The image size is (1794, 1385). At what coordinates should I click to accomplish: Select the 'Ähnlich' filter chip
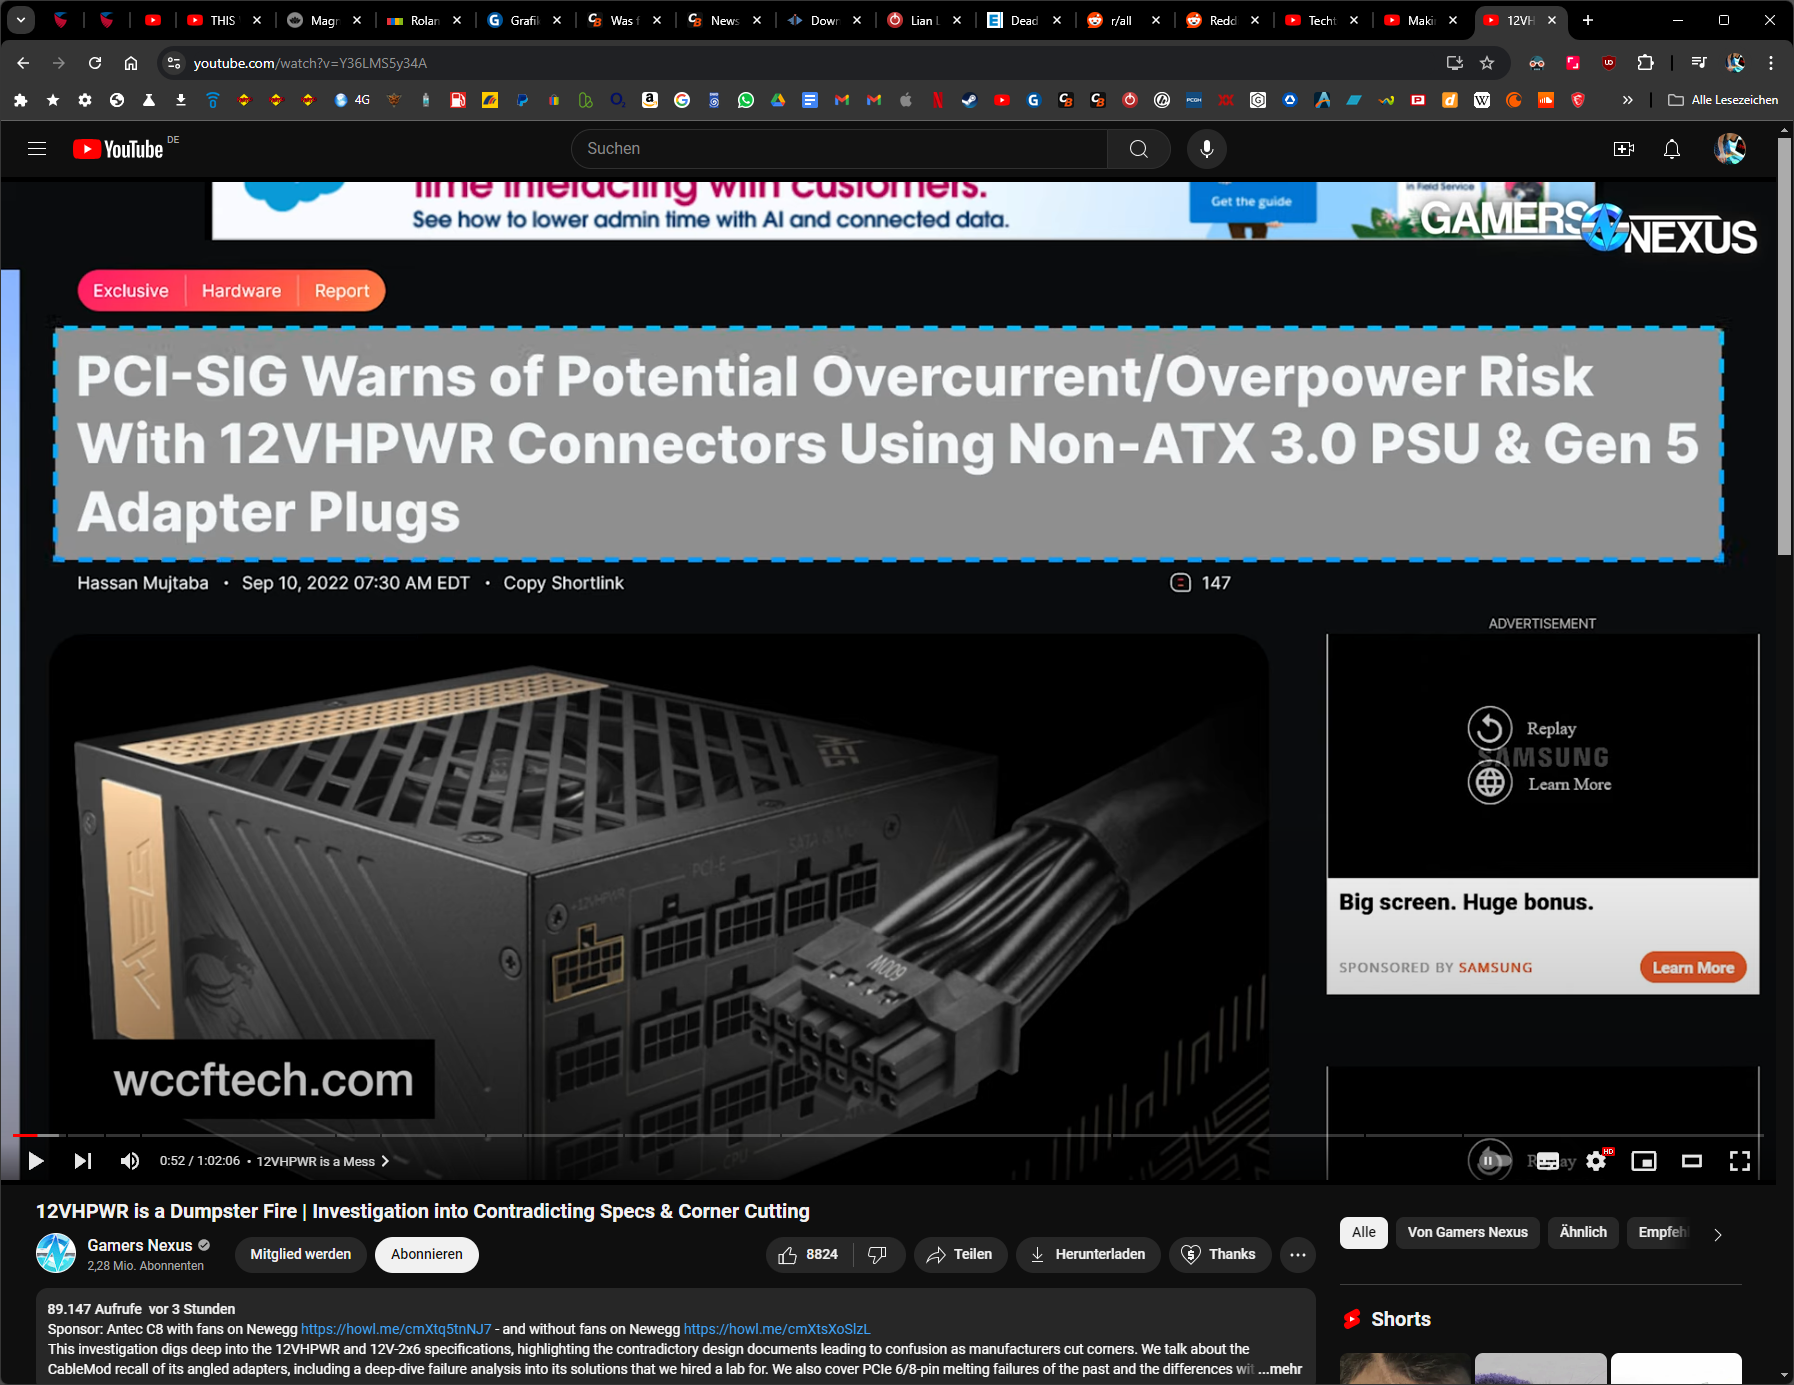coord(1583,1232)
